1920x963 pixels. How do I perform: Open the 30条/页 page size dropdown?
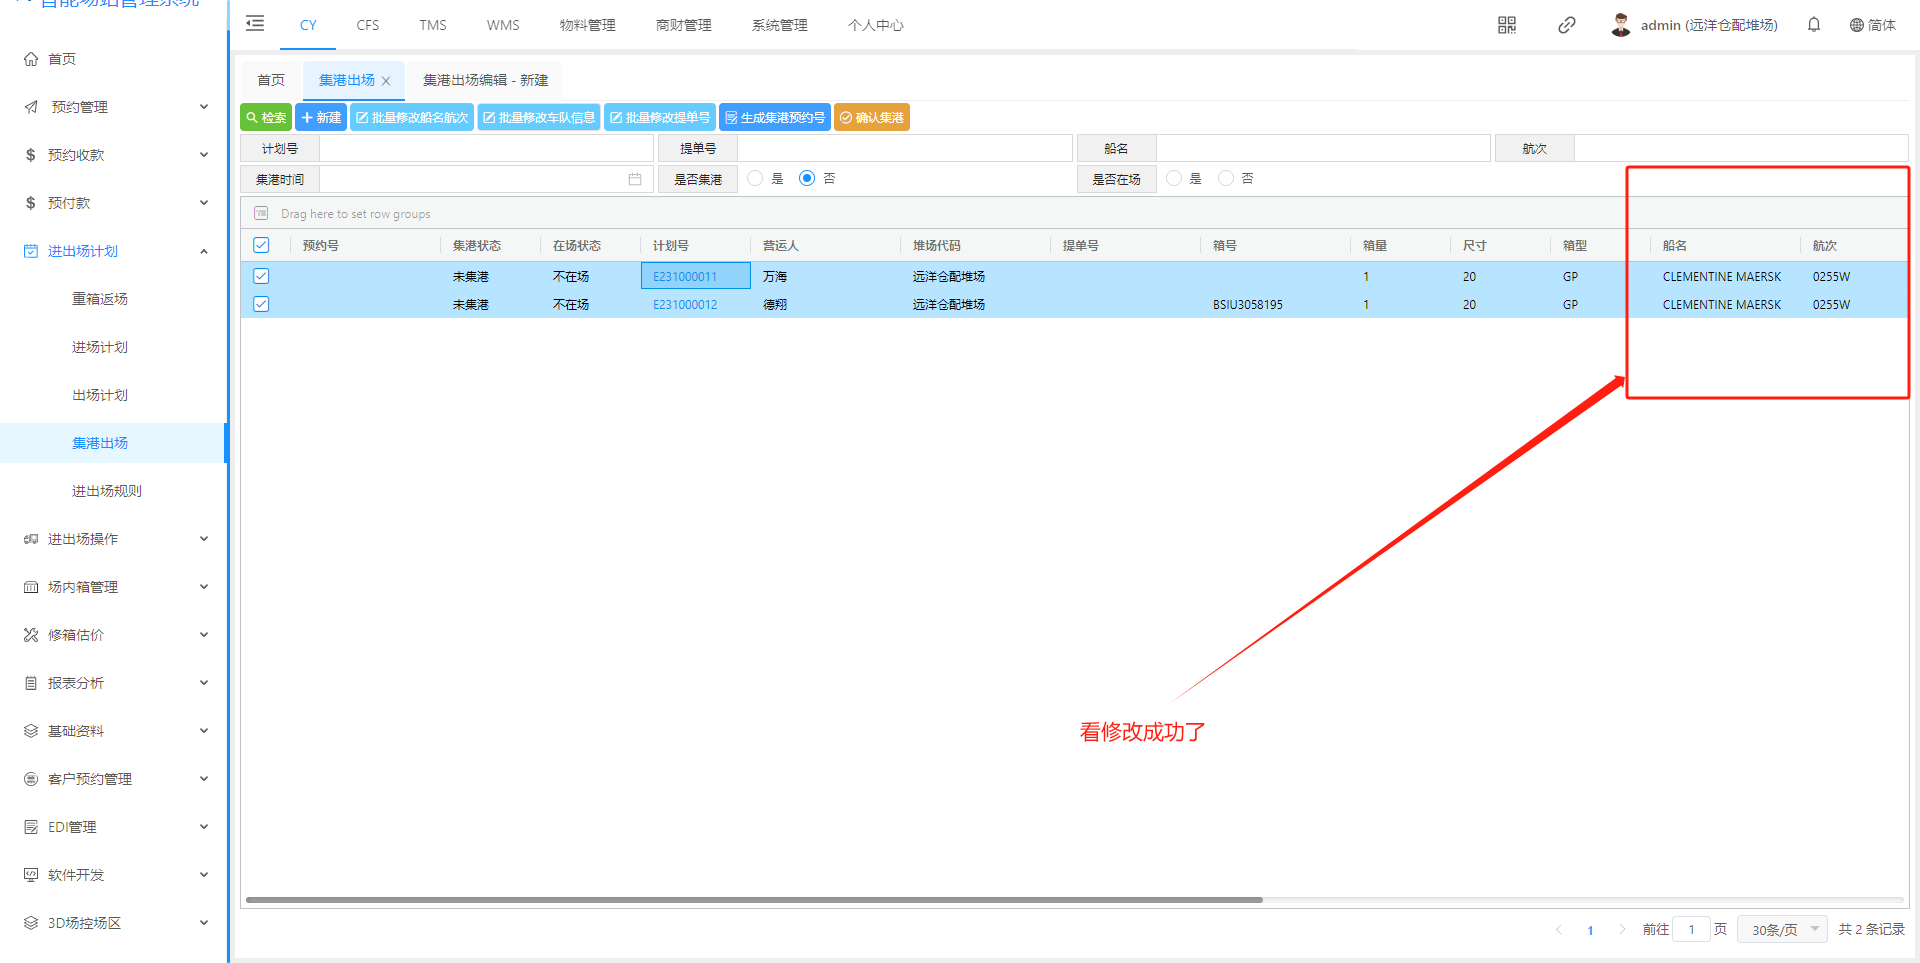click(x=1782, y=929)
